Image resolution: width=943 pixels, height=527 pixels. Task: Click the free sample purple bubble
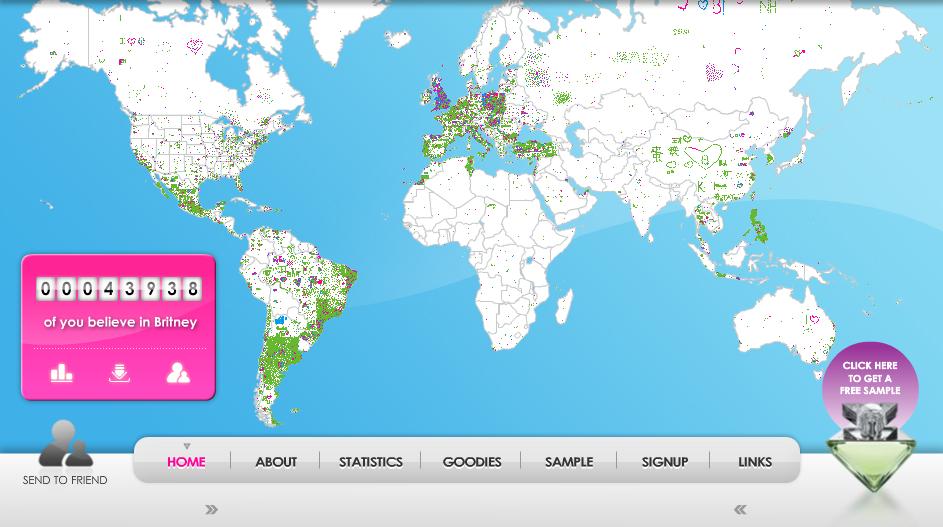pyautogui.click(x=870, y=378)
